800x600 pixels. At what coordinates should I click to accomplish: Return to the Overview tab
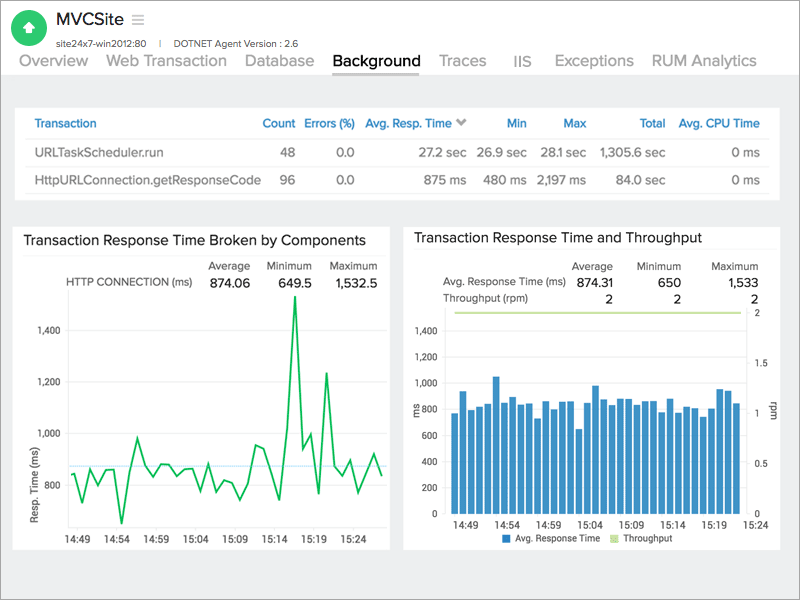tap(53, 61)
